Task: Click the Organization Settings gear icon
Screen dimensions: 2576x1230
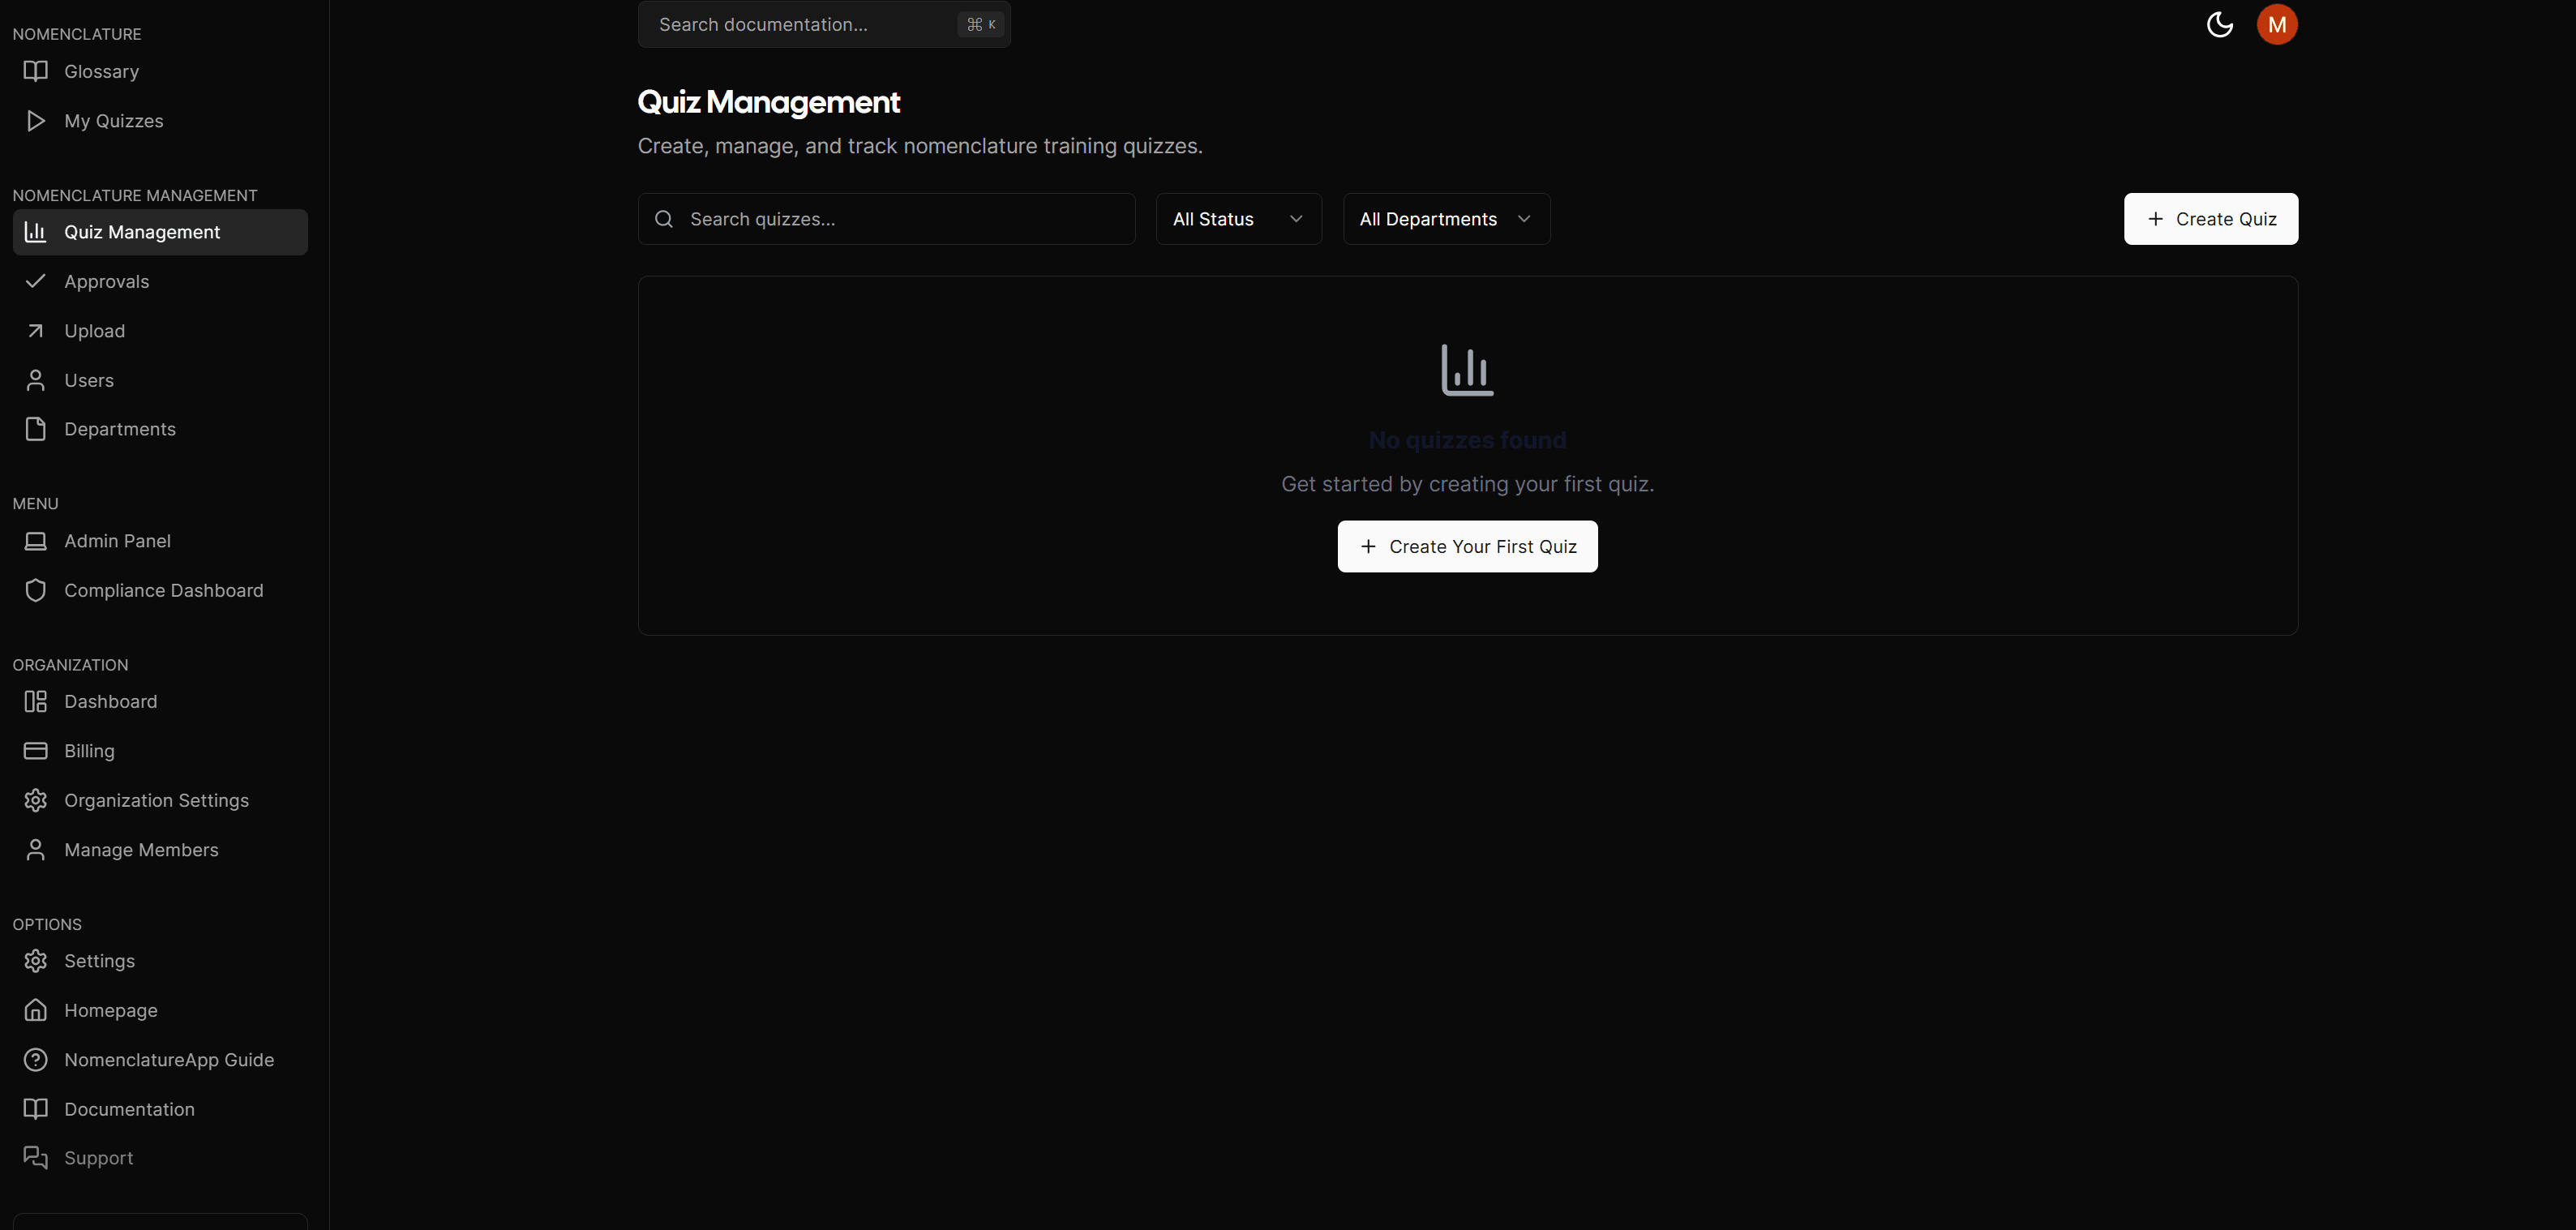Action: pos(36,800)
